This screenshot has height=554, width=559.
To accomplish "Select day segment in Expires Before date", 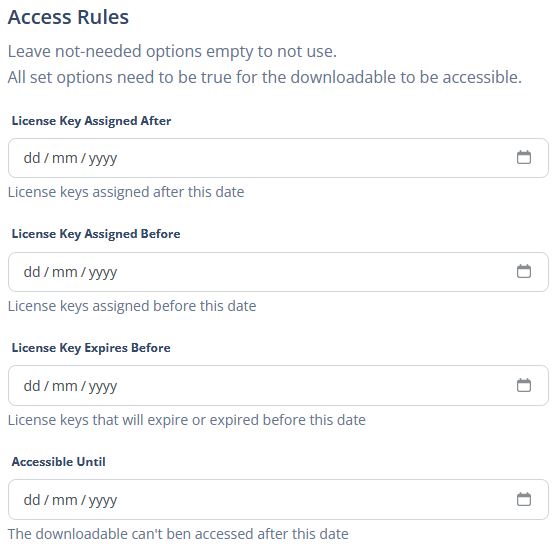I will (32, 386).
